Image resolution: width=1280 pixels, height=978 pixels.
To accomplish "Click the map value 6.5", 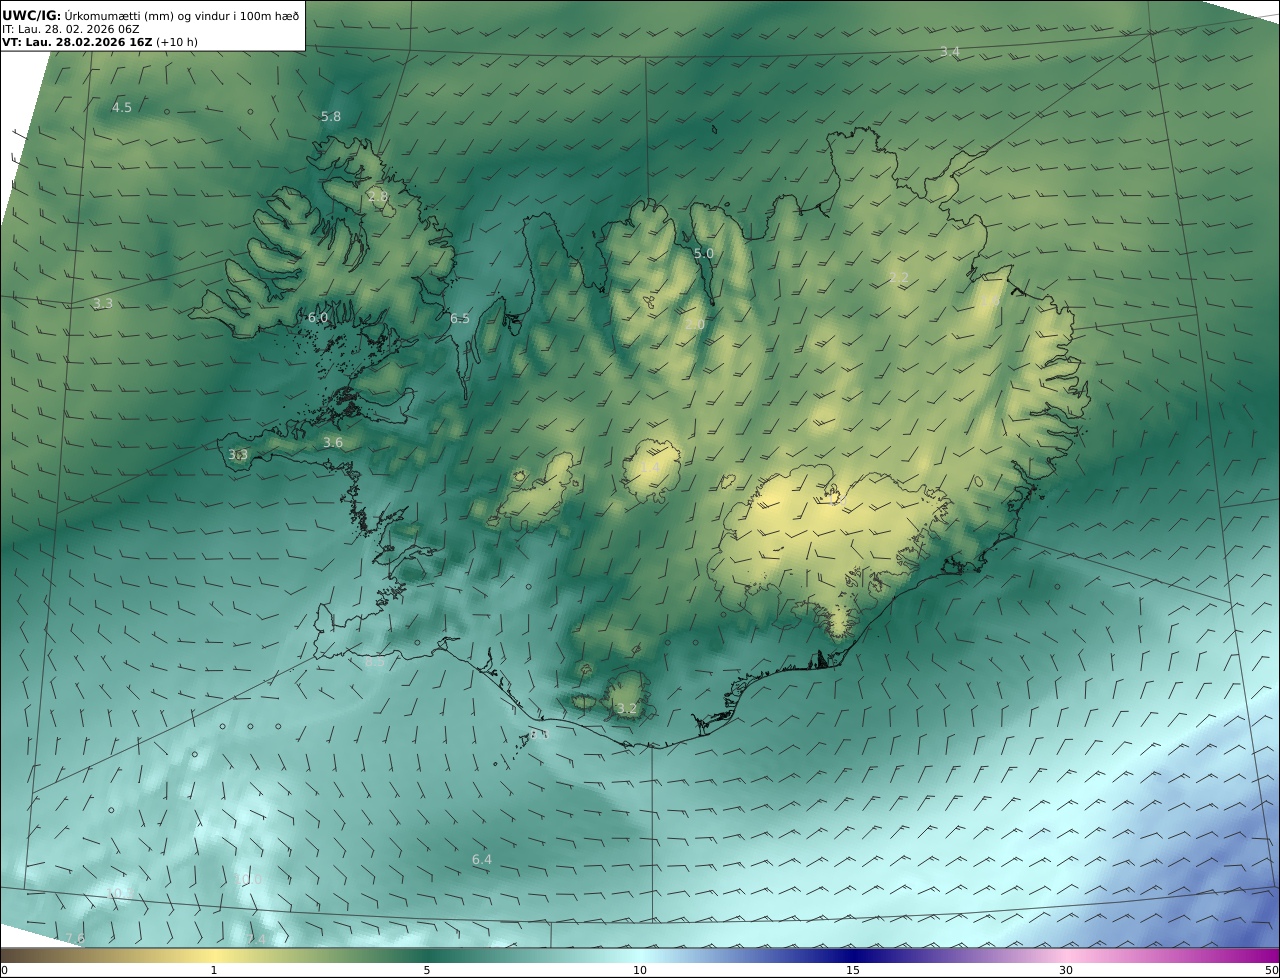I will [460, 319].
